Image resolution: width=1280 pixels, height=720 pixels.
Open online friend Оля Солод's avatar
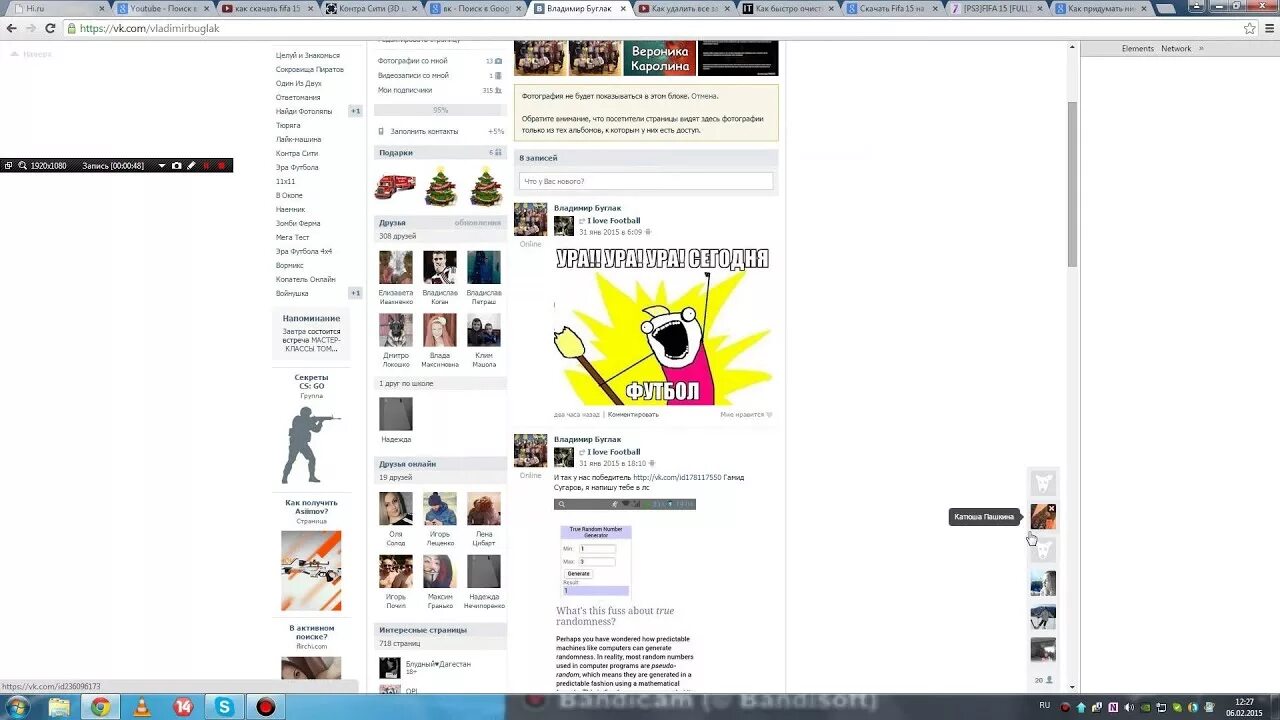click(396, 508)
